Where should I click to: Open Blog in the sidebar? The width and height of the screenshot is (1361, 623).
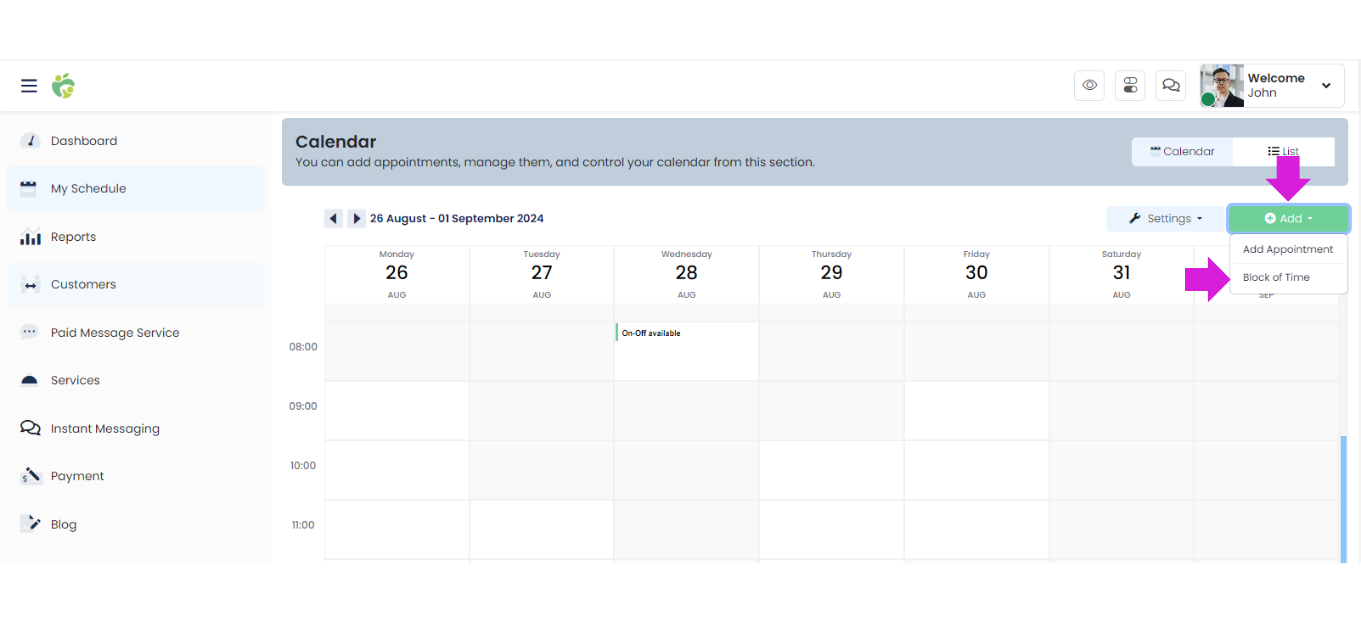click(136, 524)
